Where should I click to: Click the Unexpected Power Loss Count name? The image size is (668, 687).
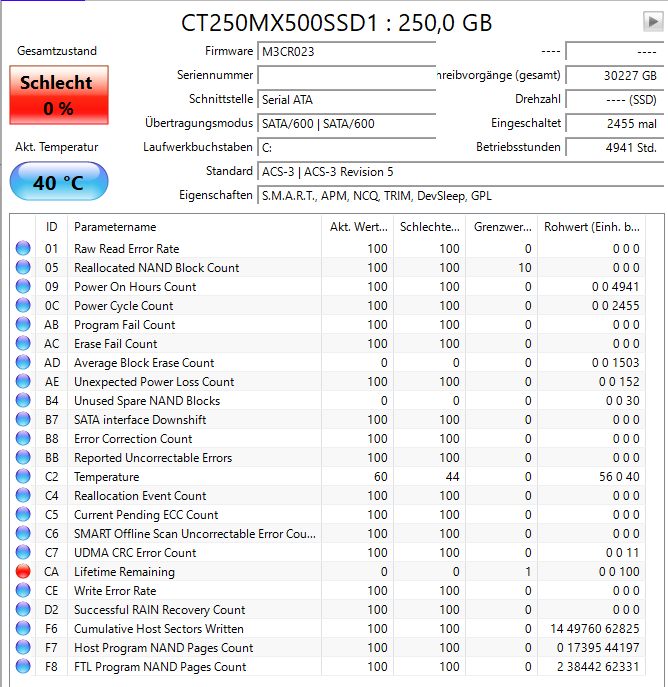point(154,382)
